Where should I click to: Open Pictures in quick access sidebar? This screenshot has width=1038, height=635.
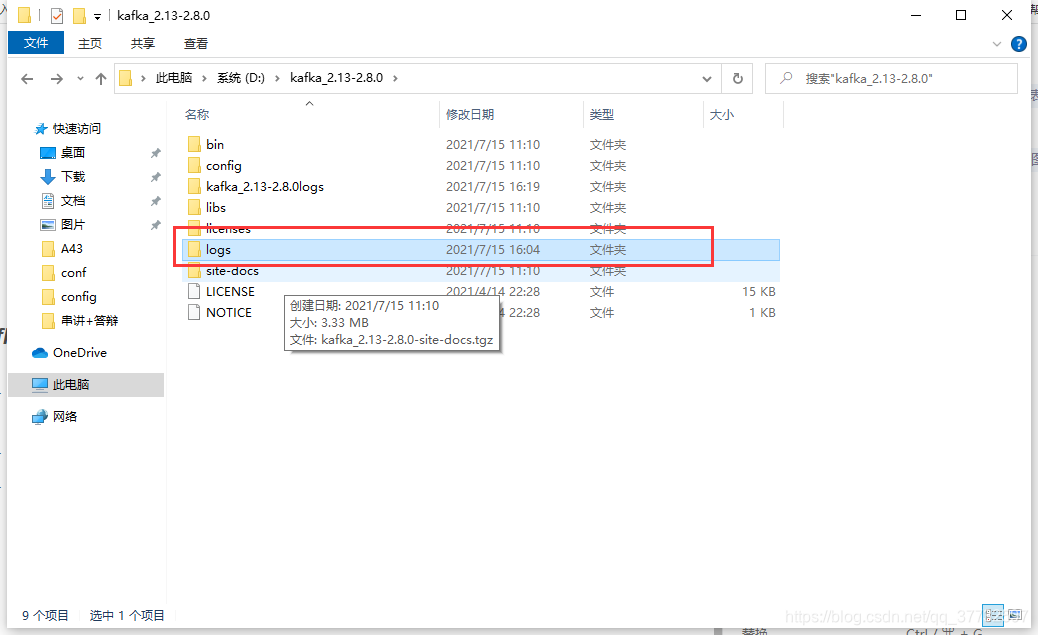pyautogui.click(x=63, y=224)
